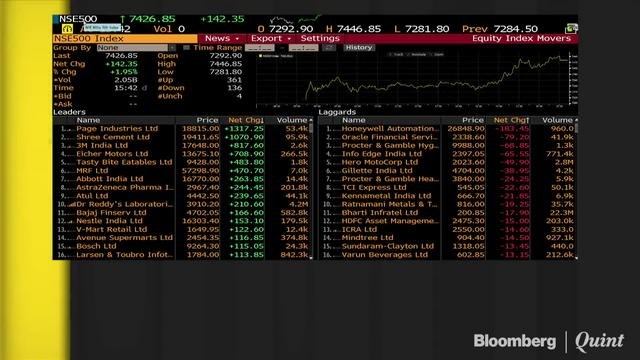Select the Procter & Gamble Hygiene row

click(446, 145)
